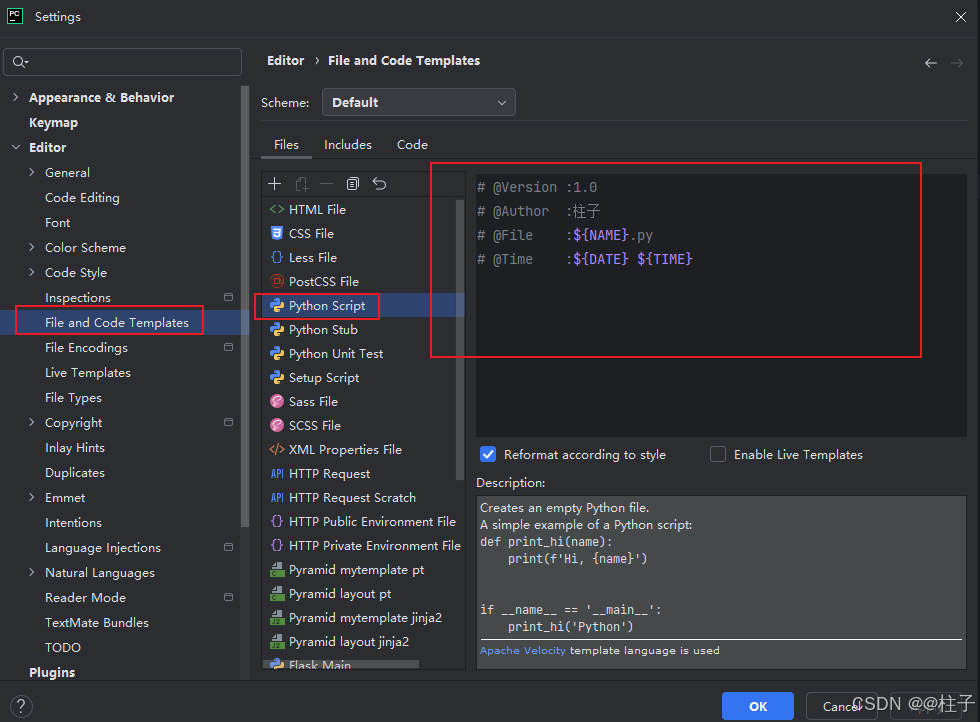Collapse the Editor section

[x=16, y=147]
